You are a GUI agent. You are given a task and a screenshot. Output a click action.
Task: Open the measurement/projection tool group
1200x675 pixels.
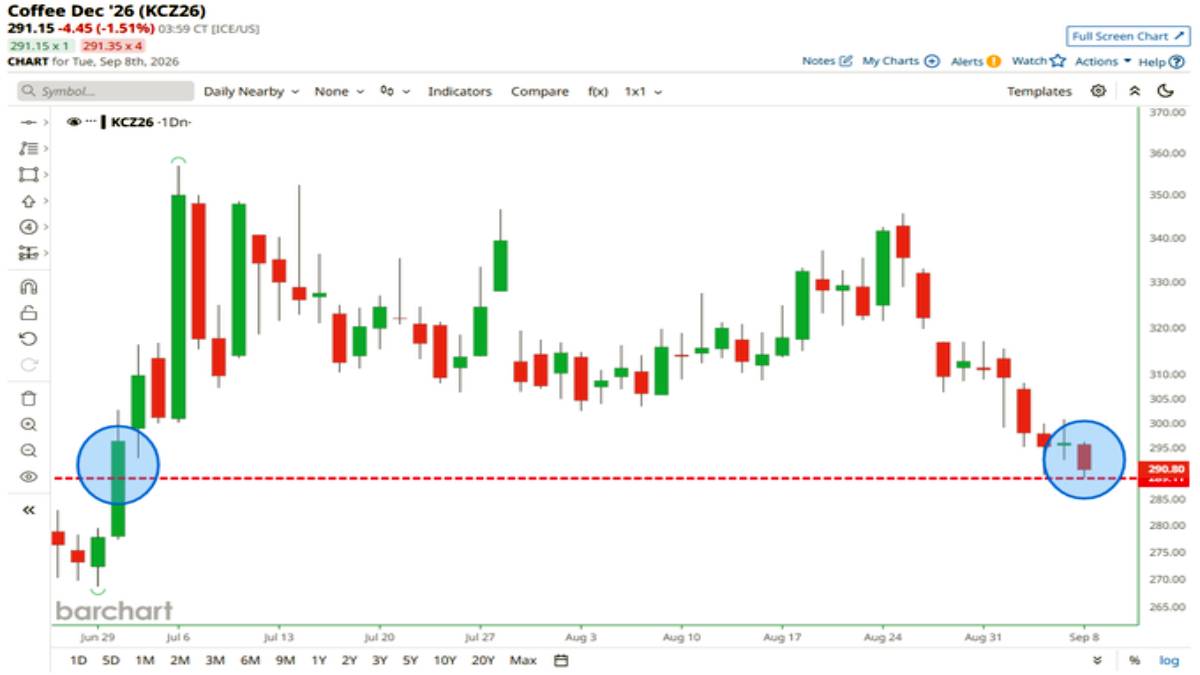[x=28, y=253]
